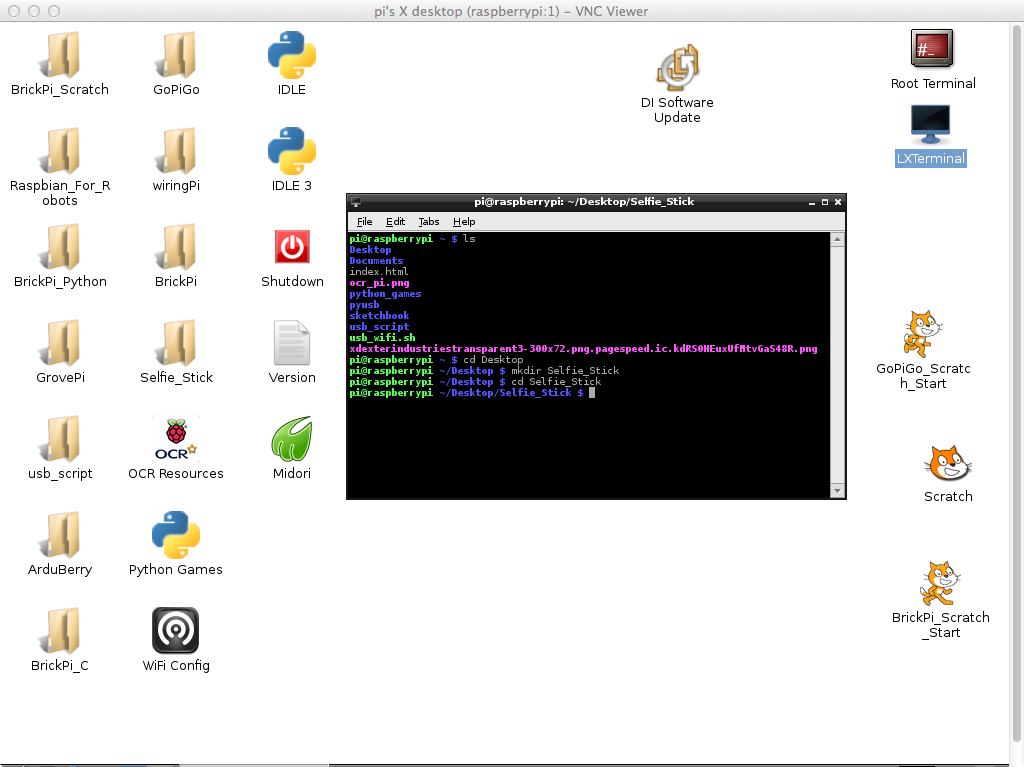Launch the Midori browser
Screen dimensions: 1024x767
(x=292, y=439)
